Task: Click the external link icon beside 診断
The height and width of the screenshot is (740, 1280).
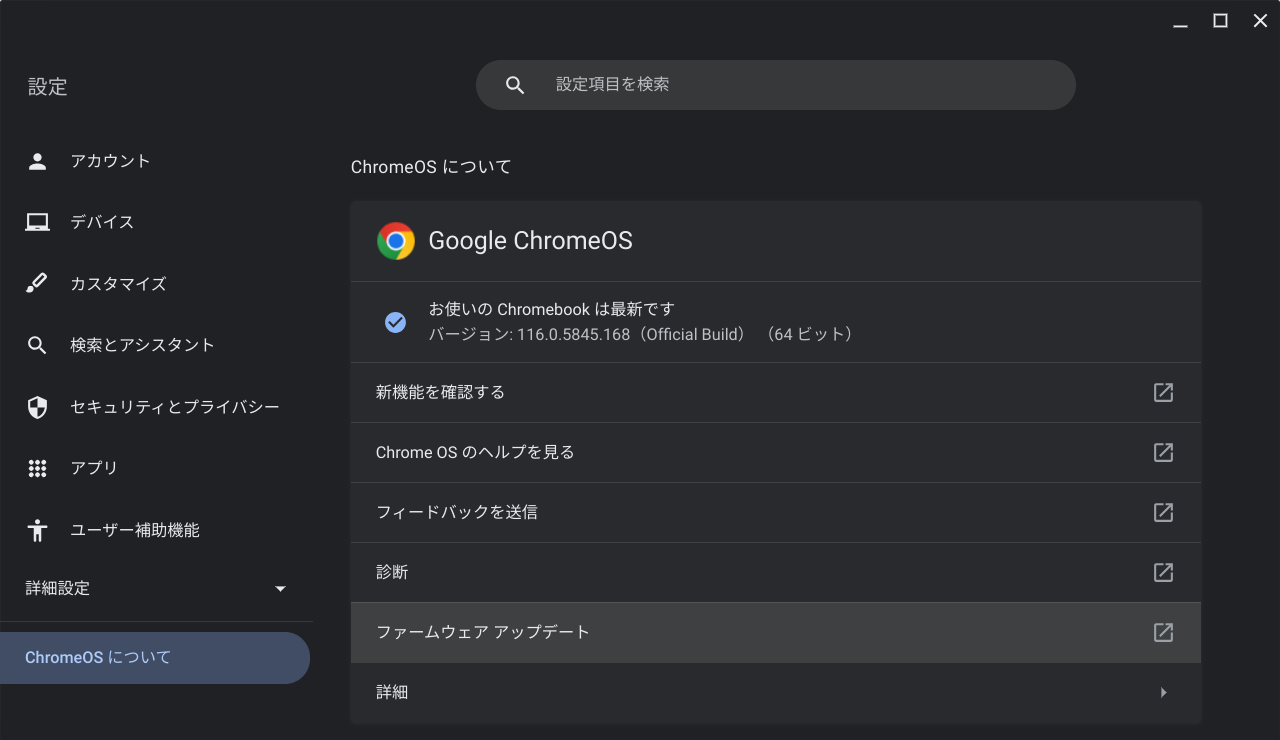Action: click(x=1162, y=572)
